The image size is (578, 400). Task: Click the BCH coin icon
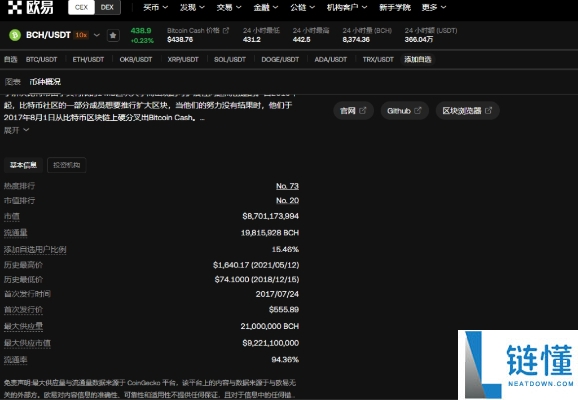click(15, 35)
